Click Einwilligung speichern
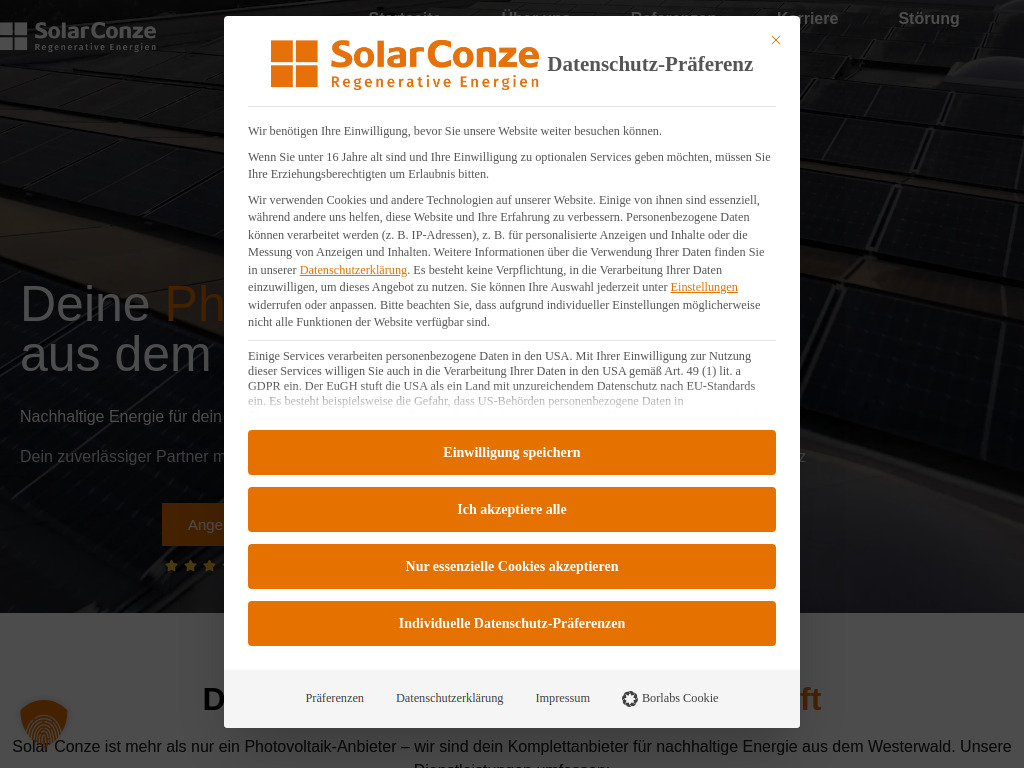This screenshot has width=1024, height=768. (511, 452)
